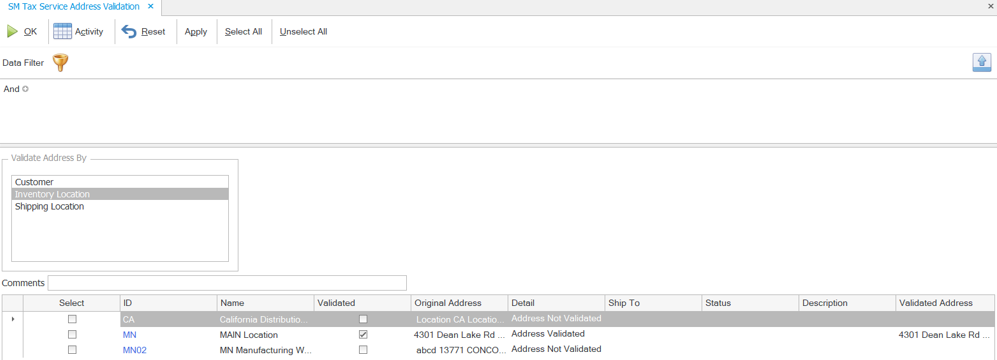The width and height of the screenshot is (997, 360).
Task: Click Apply in the toolbar
Action: [x=196, y=31]
